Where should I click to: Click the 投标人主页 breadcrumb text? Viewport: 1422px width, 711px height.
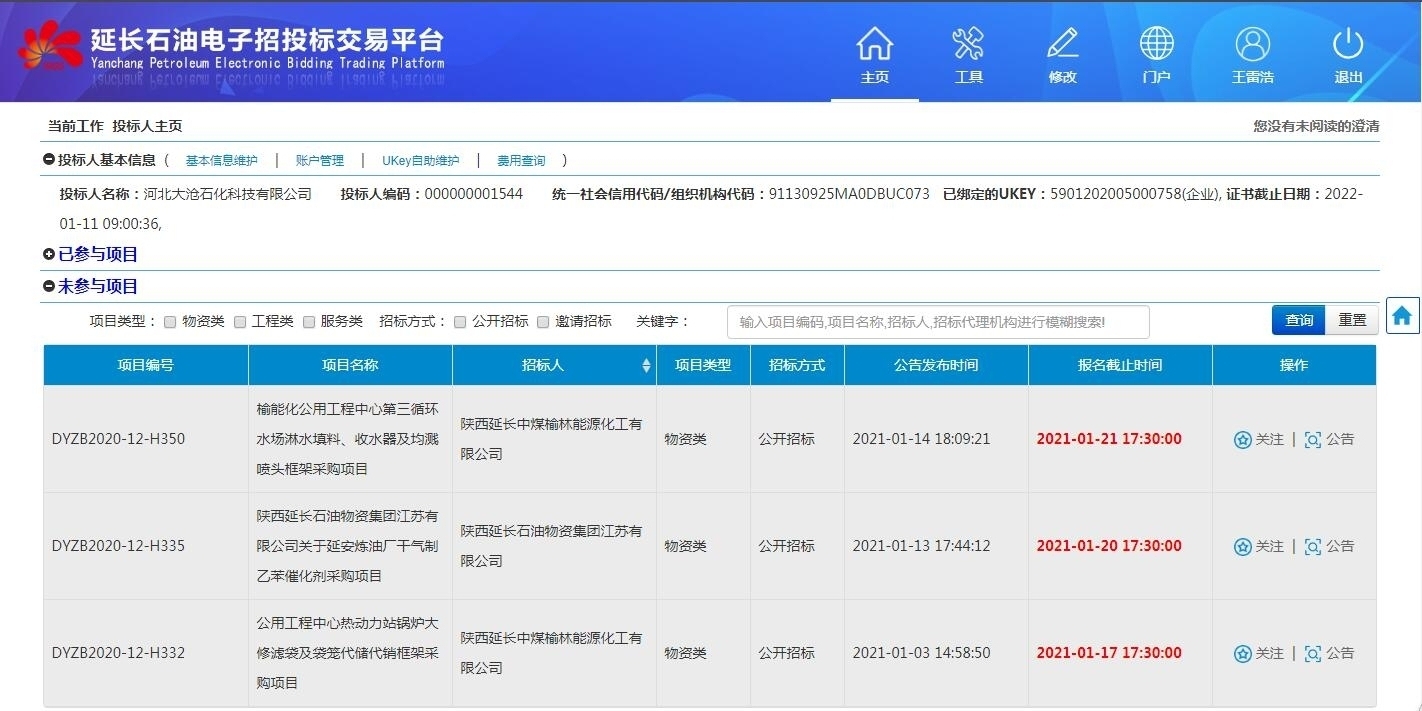147,126
